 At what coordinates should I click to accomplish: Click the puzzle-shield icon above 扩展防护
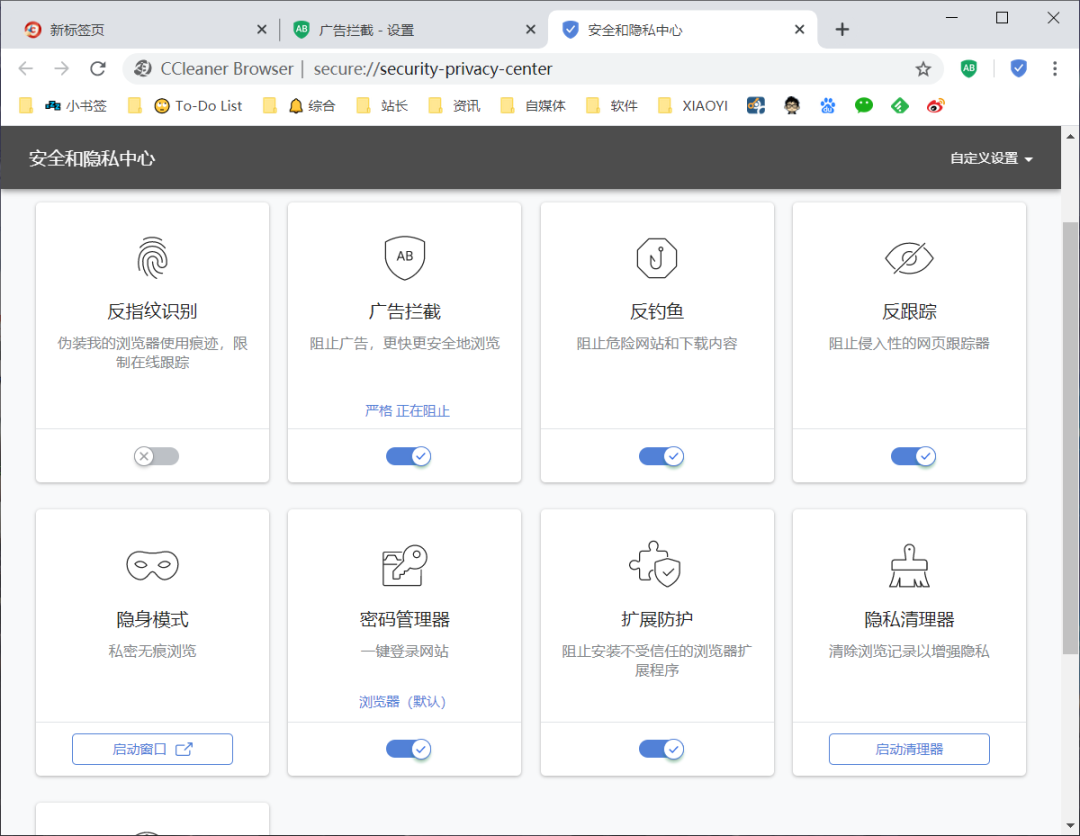(x=657, y=563)
